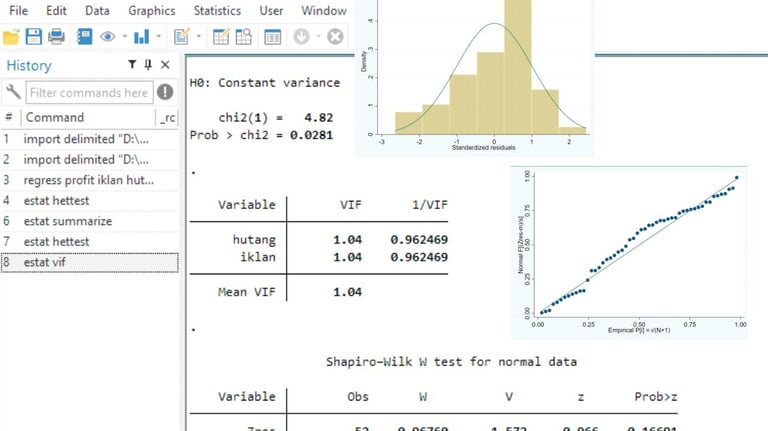Select history command number 2
The height and width of the screenshot is (431, 768).
[90, 160]
